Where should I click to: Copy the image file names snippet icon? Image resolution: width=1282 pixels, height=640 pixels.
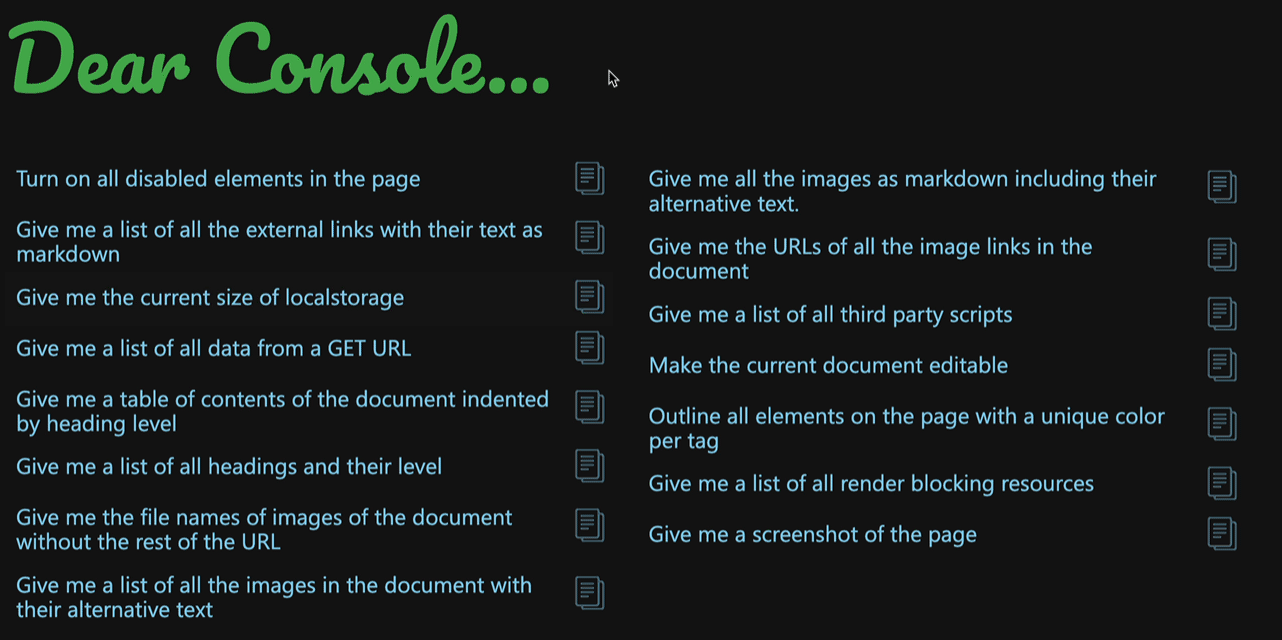click(589, 525)
